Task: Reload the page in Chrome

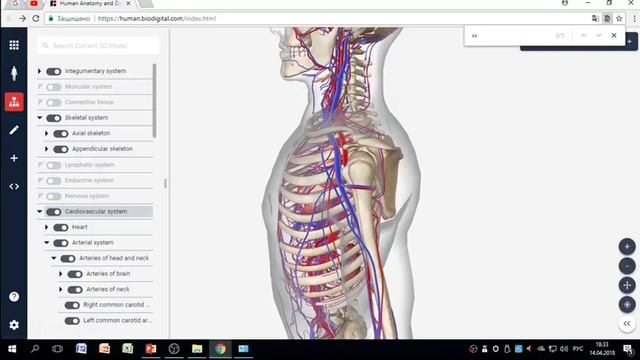Action: click(x=36, y=18)
